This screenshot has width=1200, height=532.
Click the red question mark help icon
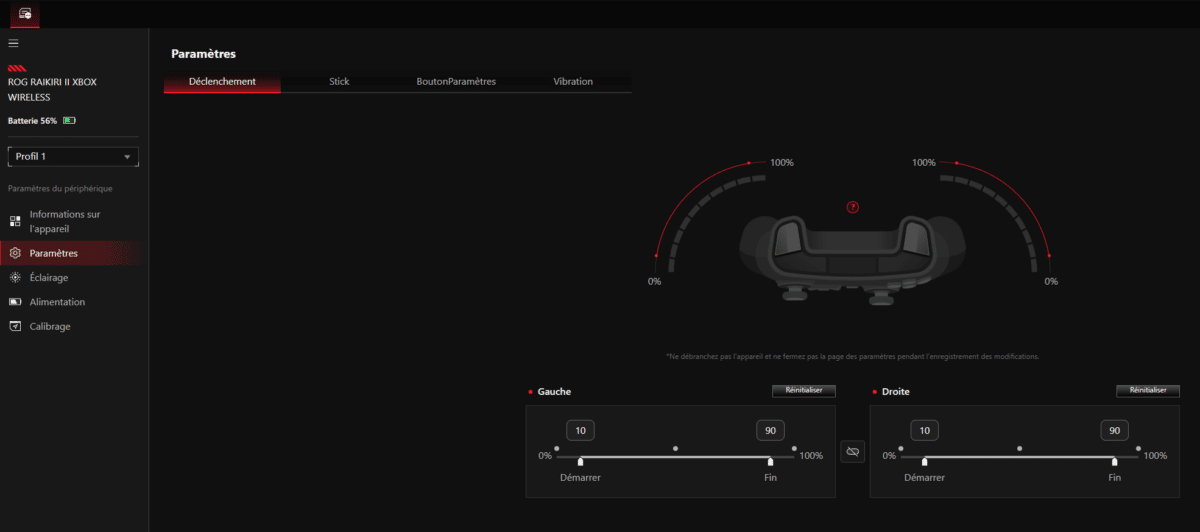click(x=853, y=207)
